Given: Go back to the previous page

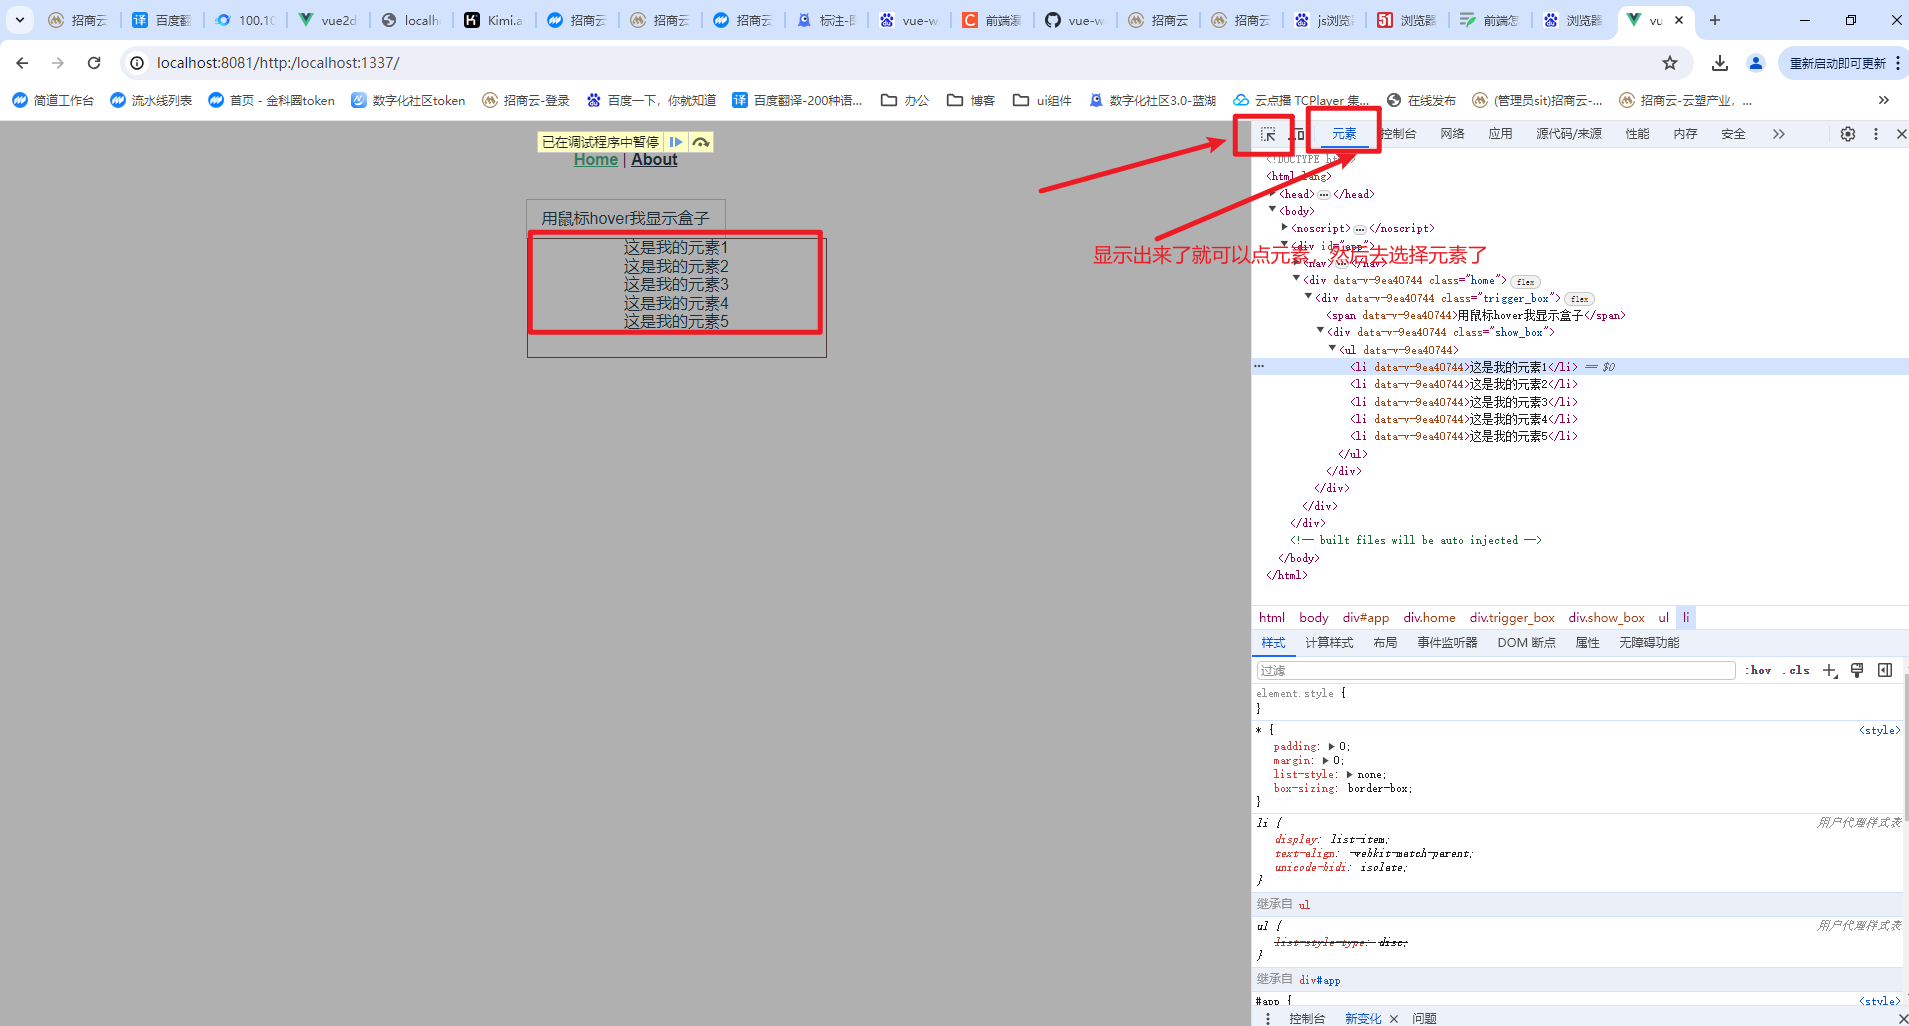Looking at the screenshot, I should 22,63.
